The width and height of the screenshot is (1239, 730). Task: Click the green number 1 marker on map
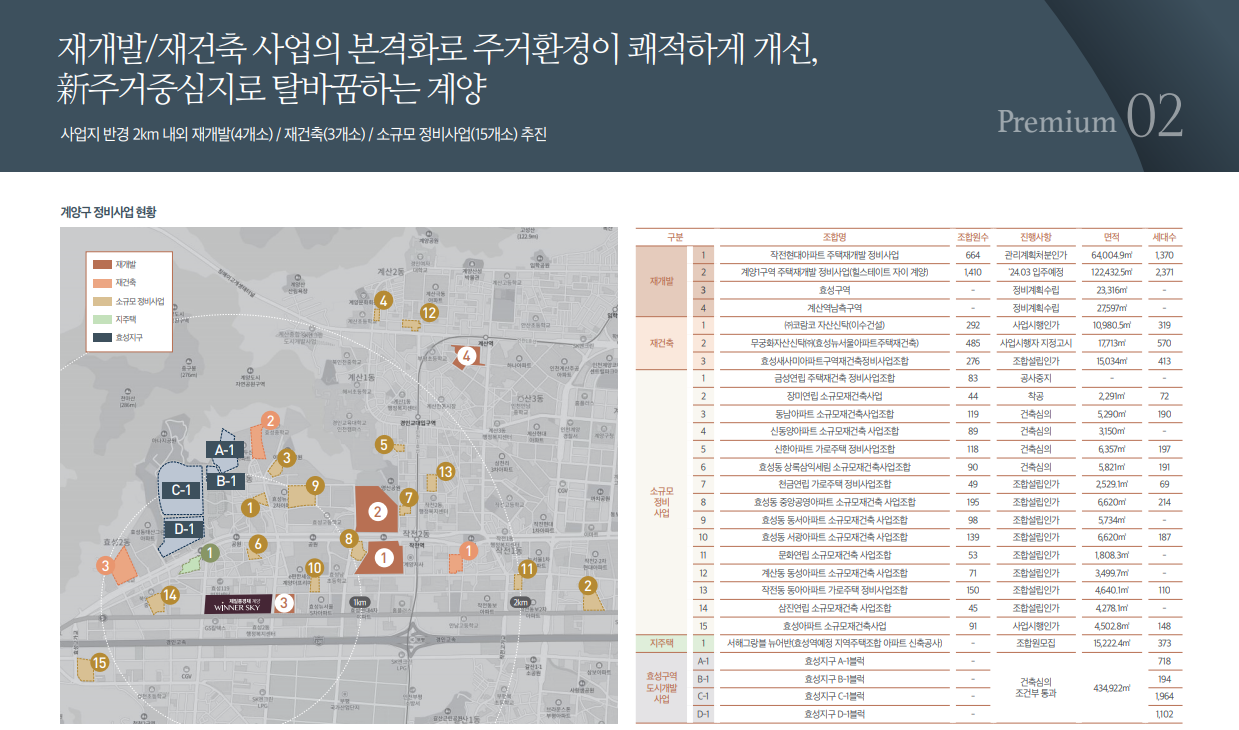[210, 552]
